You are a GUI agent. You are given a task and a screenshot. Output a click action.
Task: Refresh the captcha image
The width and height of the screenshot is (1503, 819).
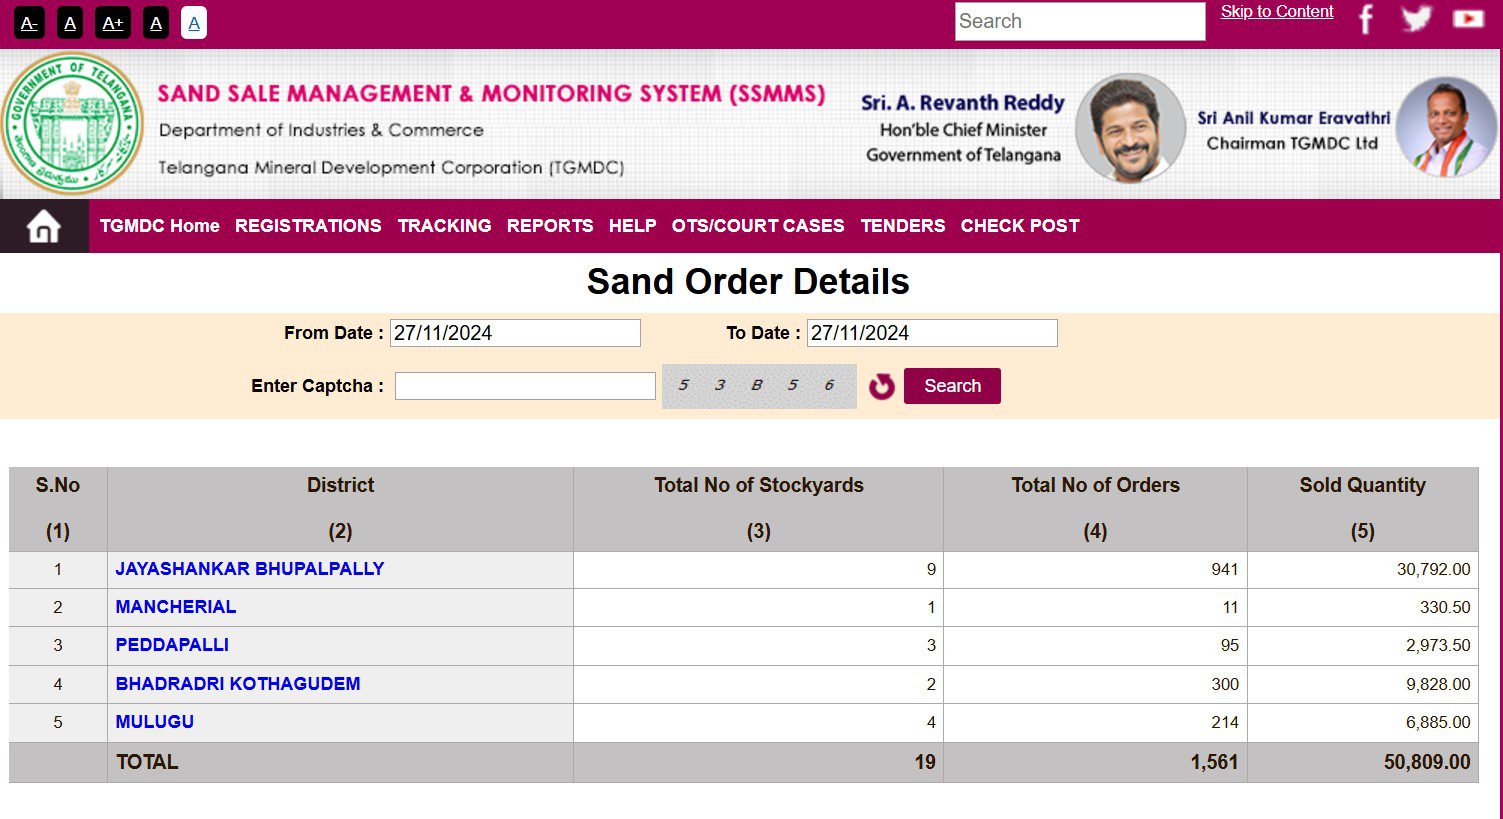(881, 386)
